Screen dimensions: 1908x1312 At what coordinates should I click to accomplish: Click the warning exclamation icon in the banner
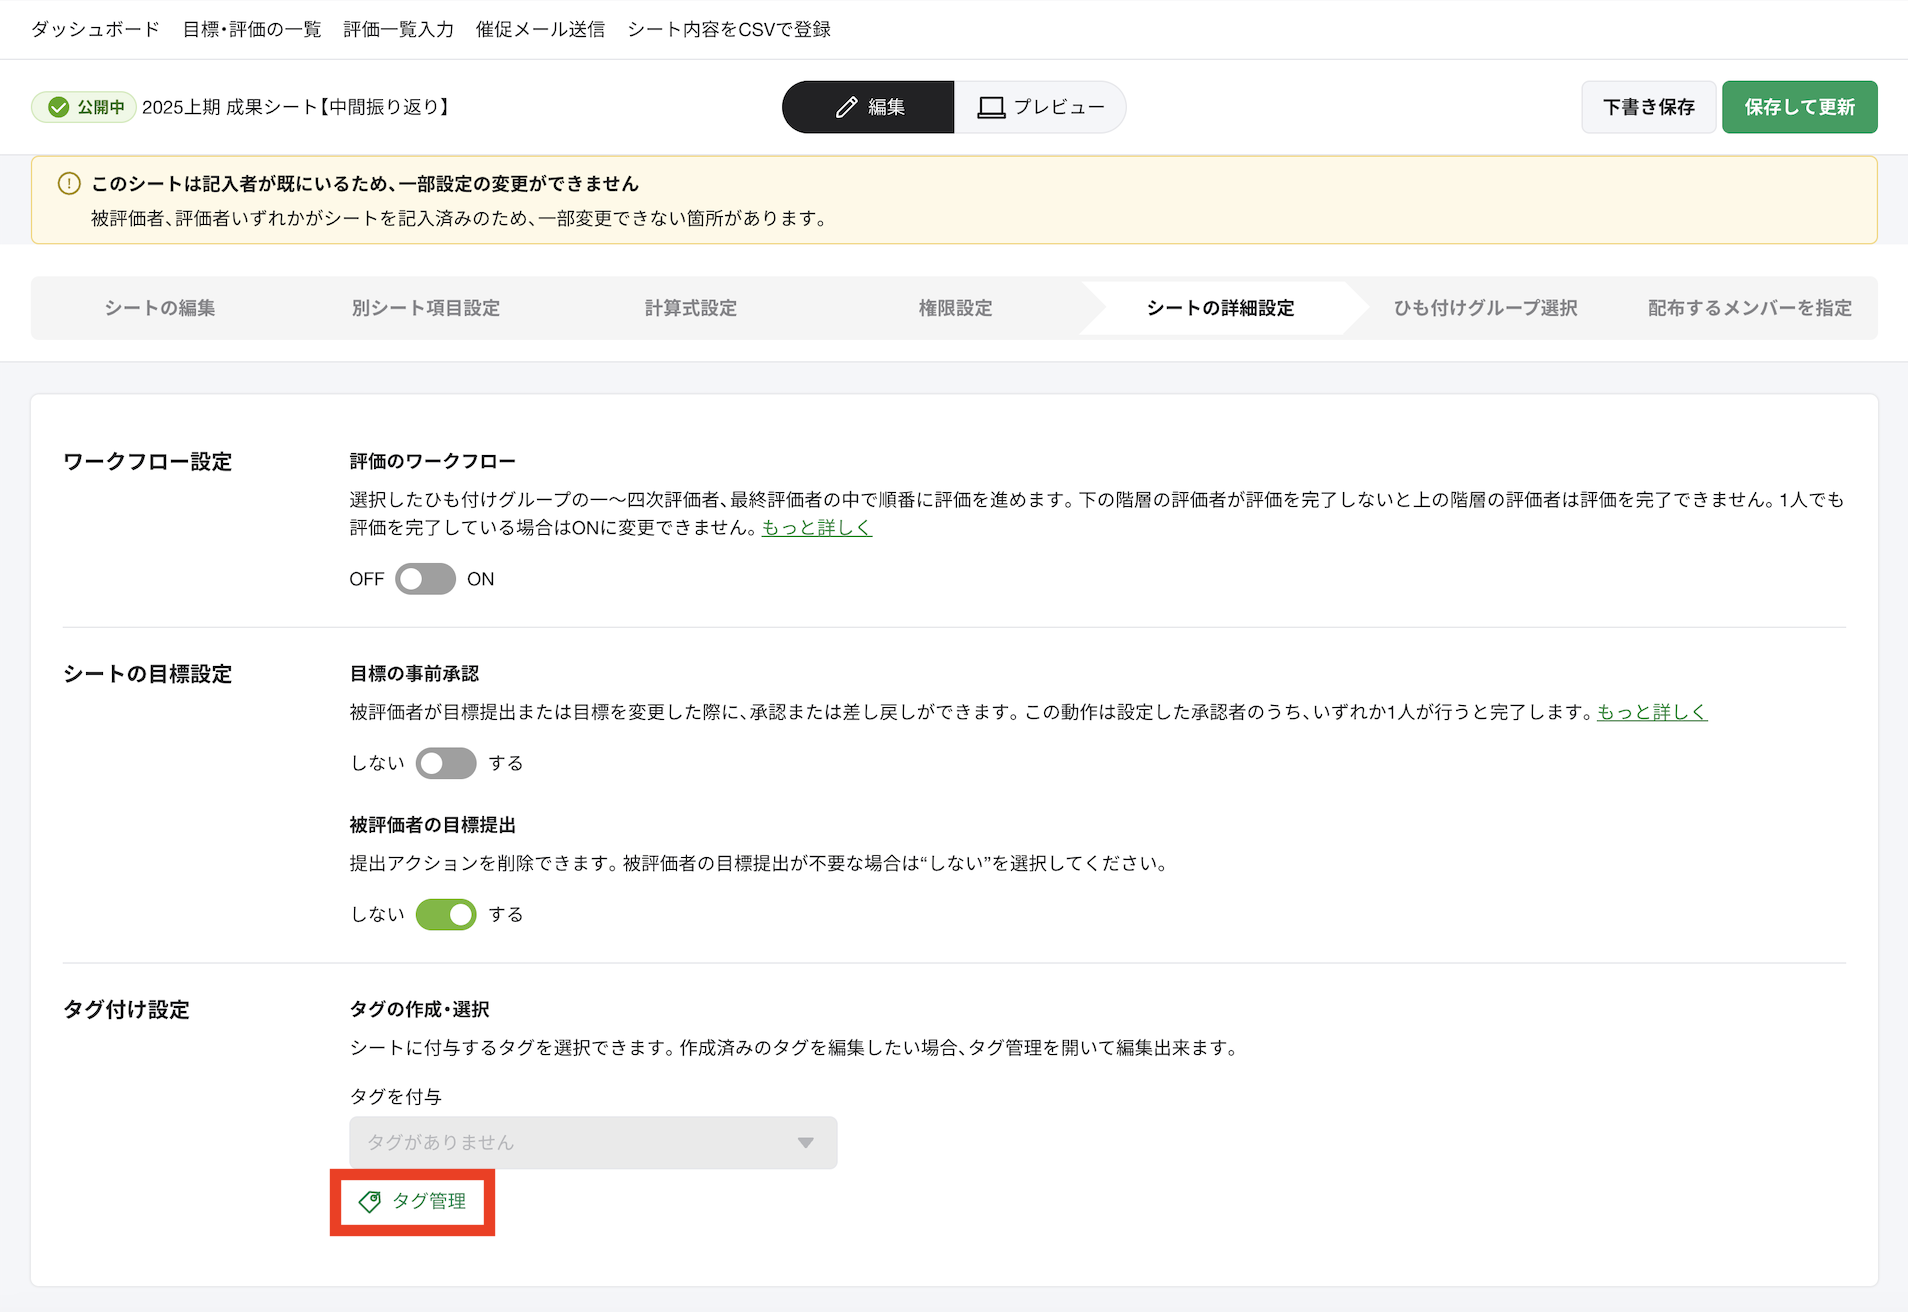(69, 184)
